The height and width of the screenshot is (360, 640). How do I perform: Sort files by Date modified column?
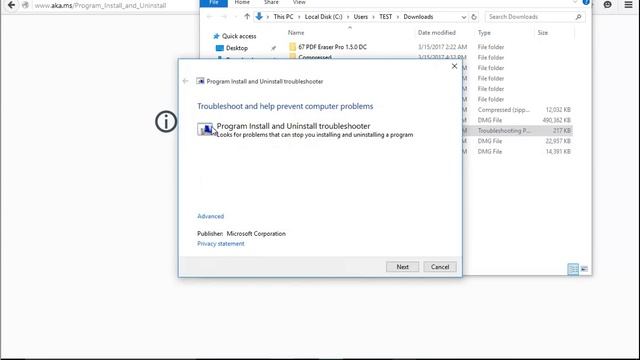437,33
